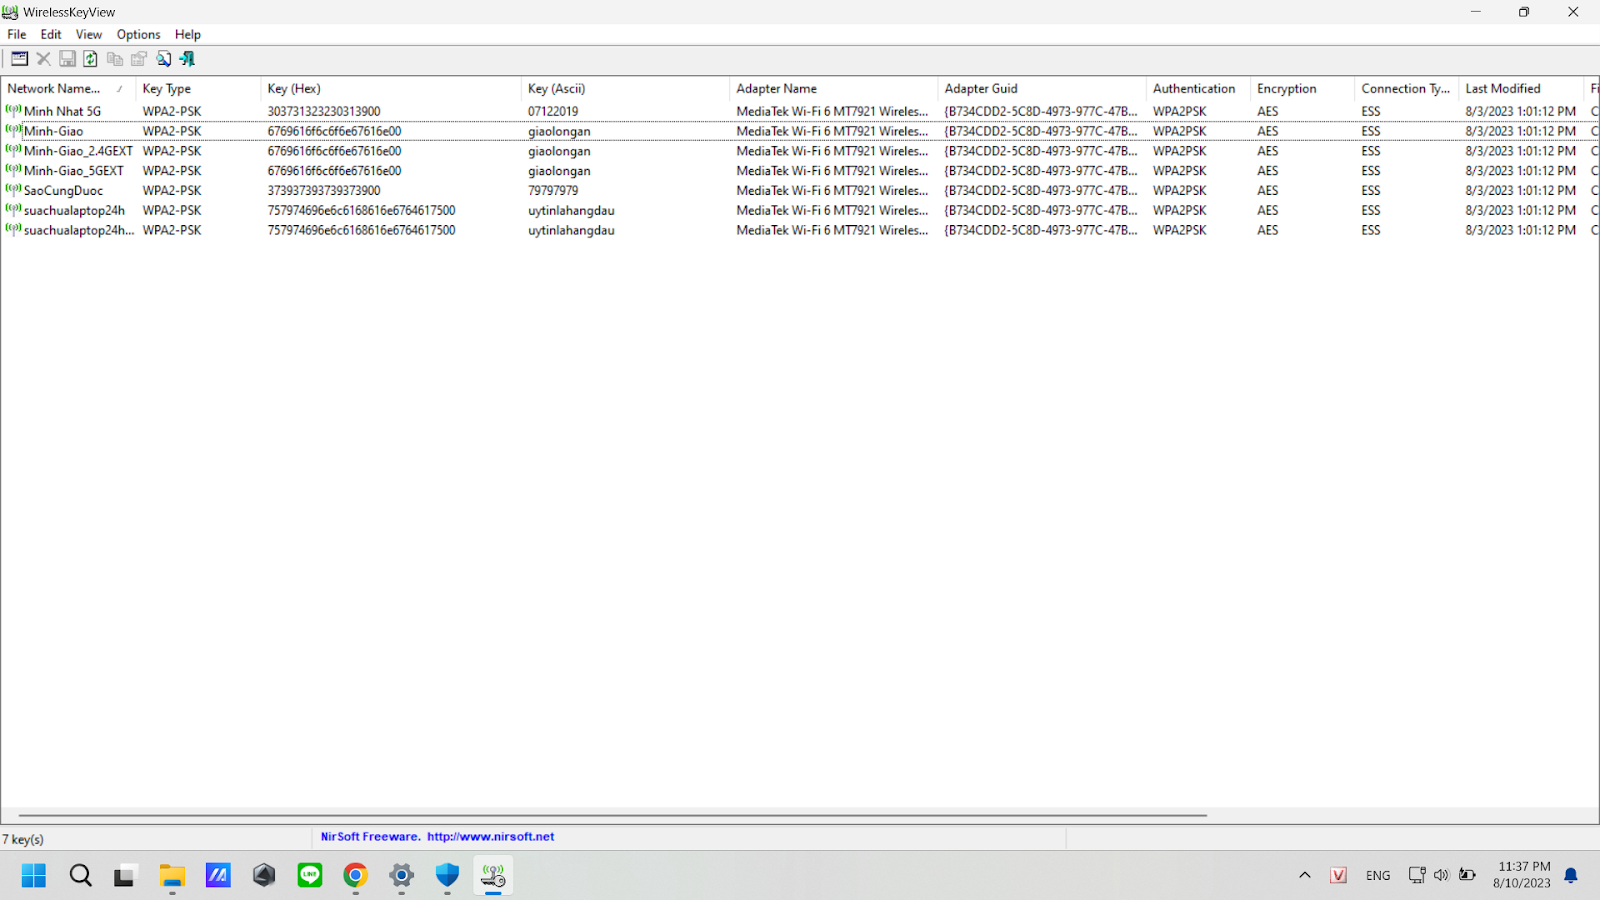This screenshot has width=1600, height=900.
Task: Open the Windows Start menu
Action: (x=34, y=876)
